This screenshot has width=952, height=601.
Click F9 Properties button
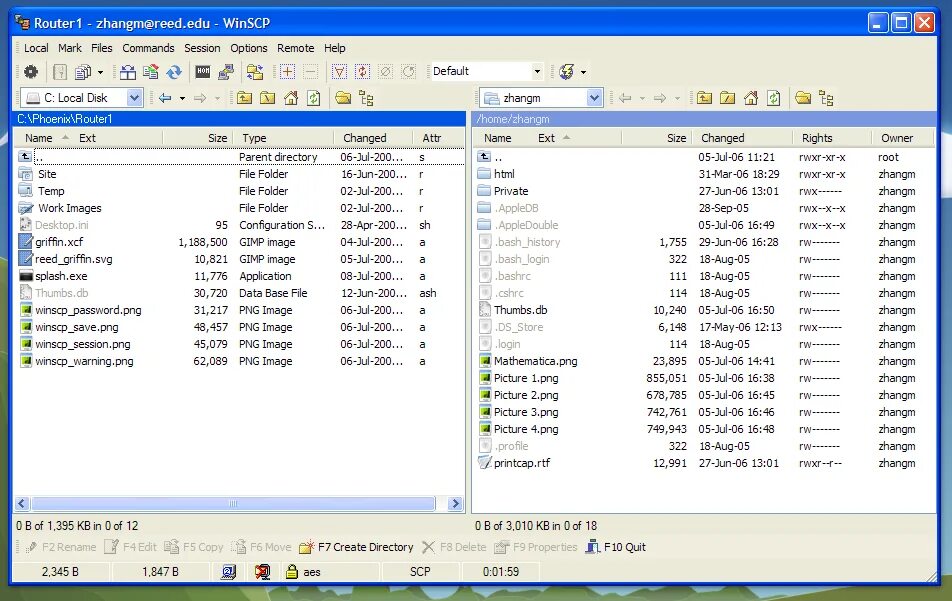pos(536,547)
